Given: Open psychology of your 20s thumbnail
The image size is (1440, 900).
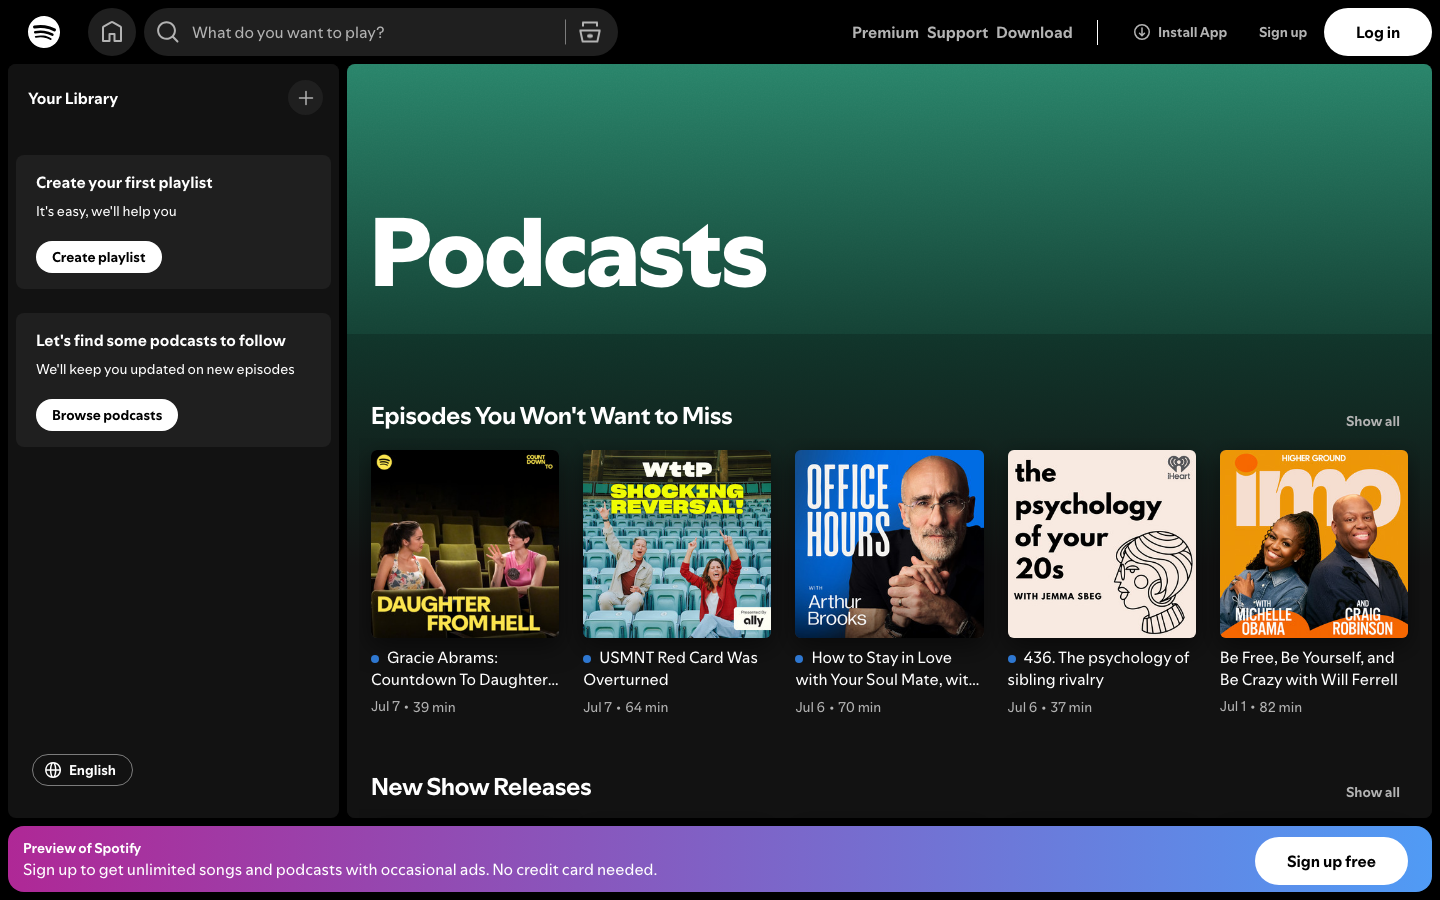Looking at the screenshot, I should (x=1102, y=544).
